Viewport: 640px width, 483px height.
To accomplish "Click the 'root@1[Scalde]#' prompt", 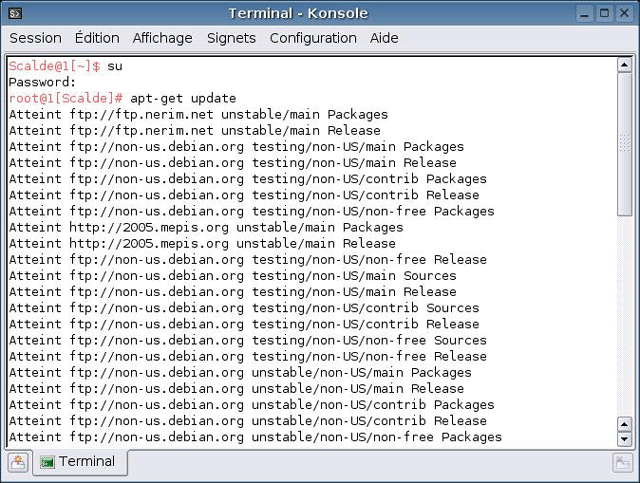I will point(66,98).
